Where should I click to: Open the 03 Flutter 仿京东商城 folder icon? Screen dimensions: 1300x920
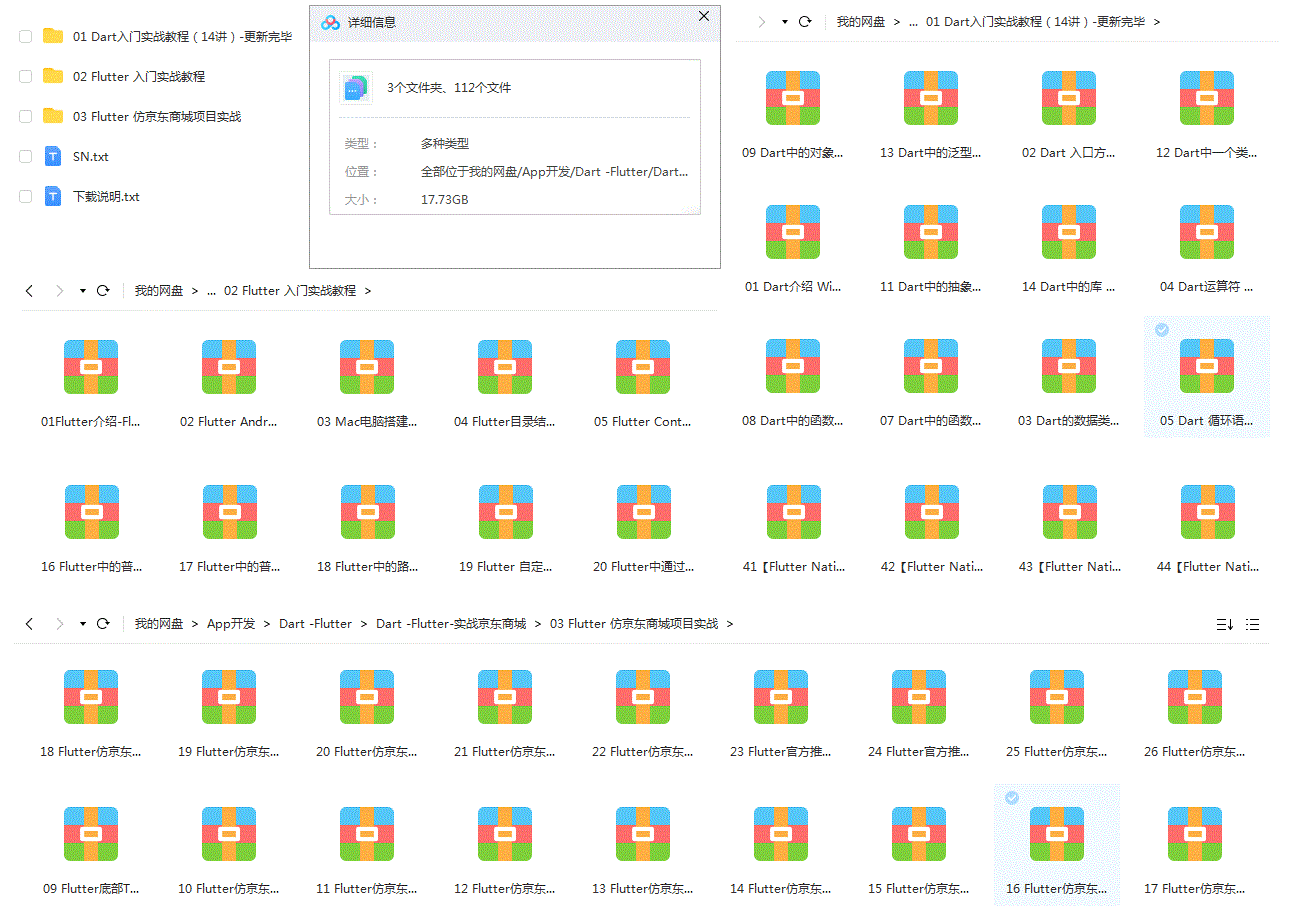53,116
